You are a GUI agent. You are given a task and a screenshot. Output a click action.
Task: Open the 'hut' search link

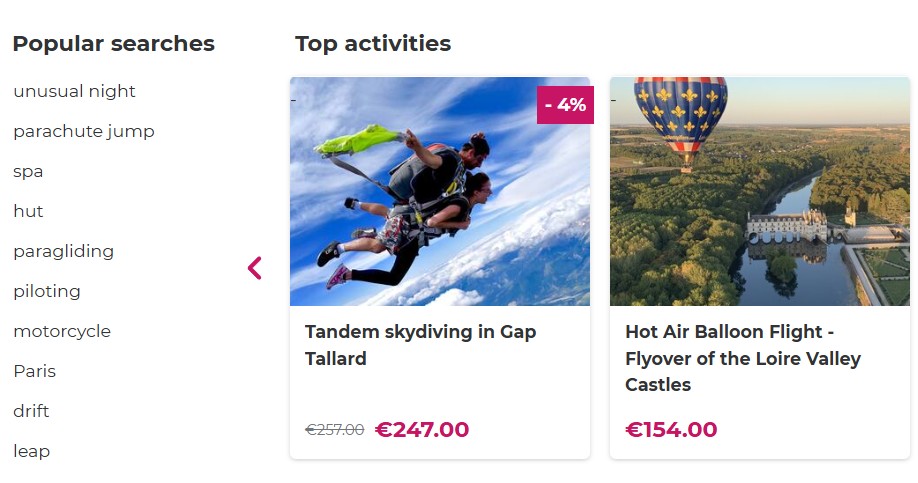pyautogui.click(x=28, y=211)
